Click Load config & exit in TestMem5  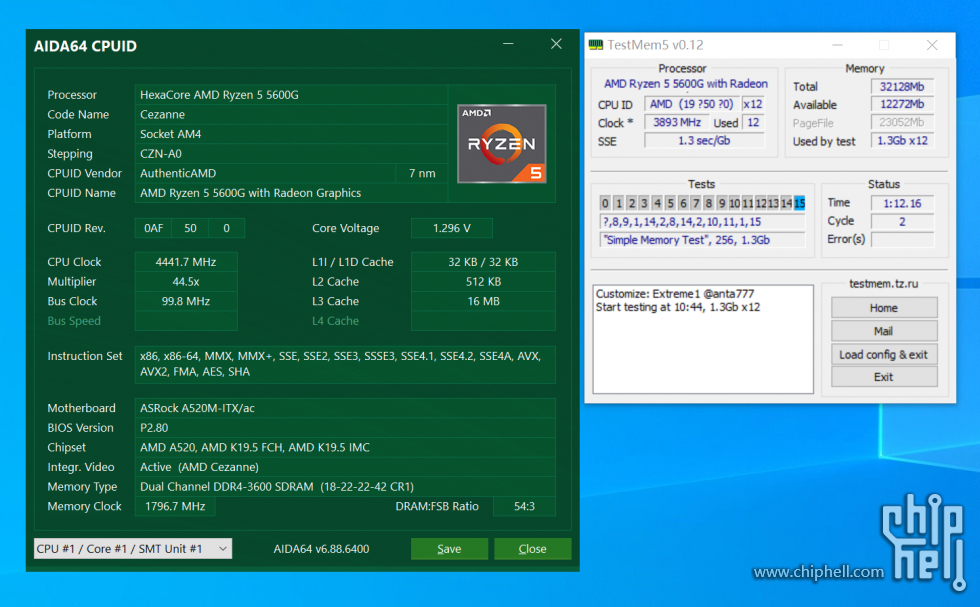point(884,354)
